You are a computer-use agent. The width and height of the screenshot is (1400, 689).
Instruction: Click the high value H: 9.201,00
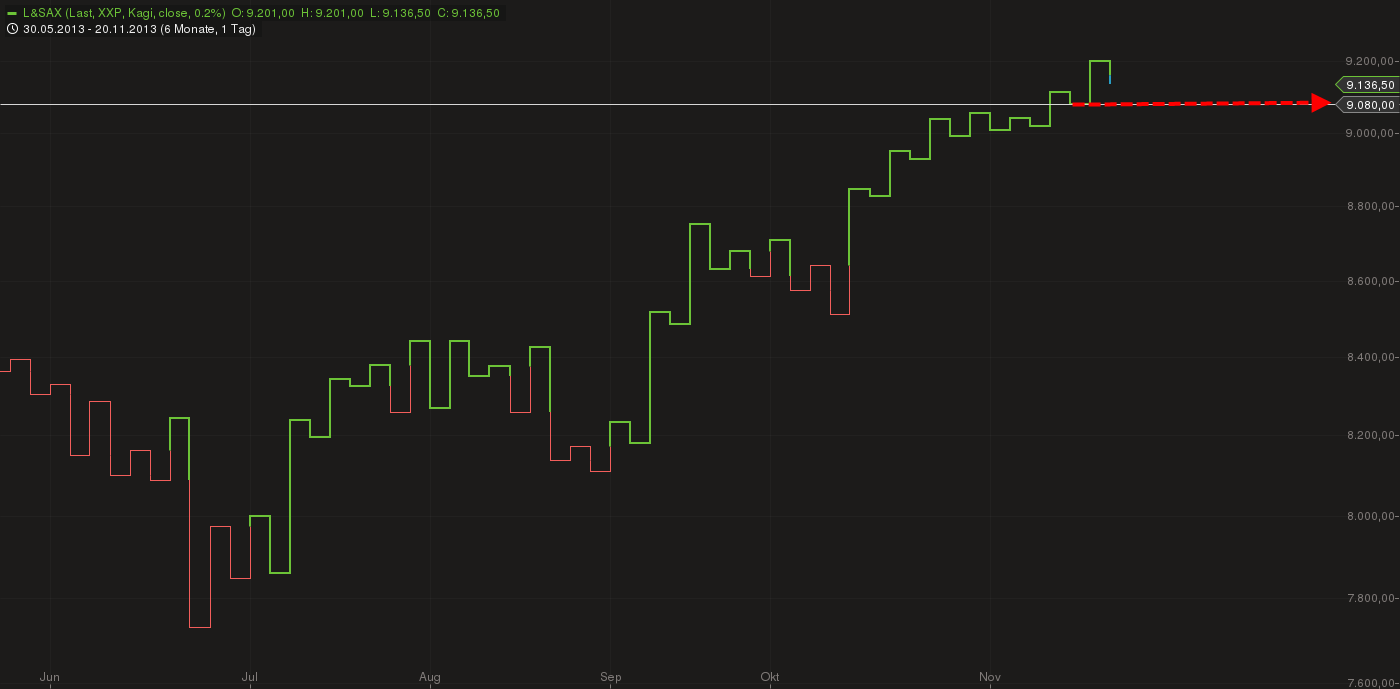click(x=332, y=13)
